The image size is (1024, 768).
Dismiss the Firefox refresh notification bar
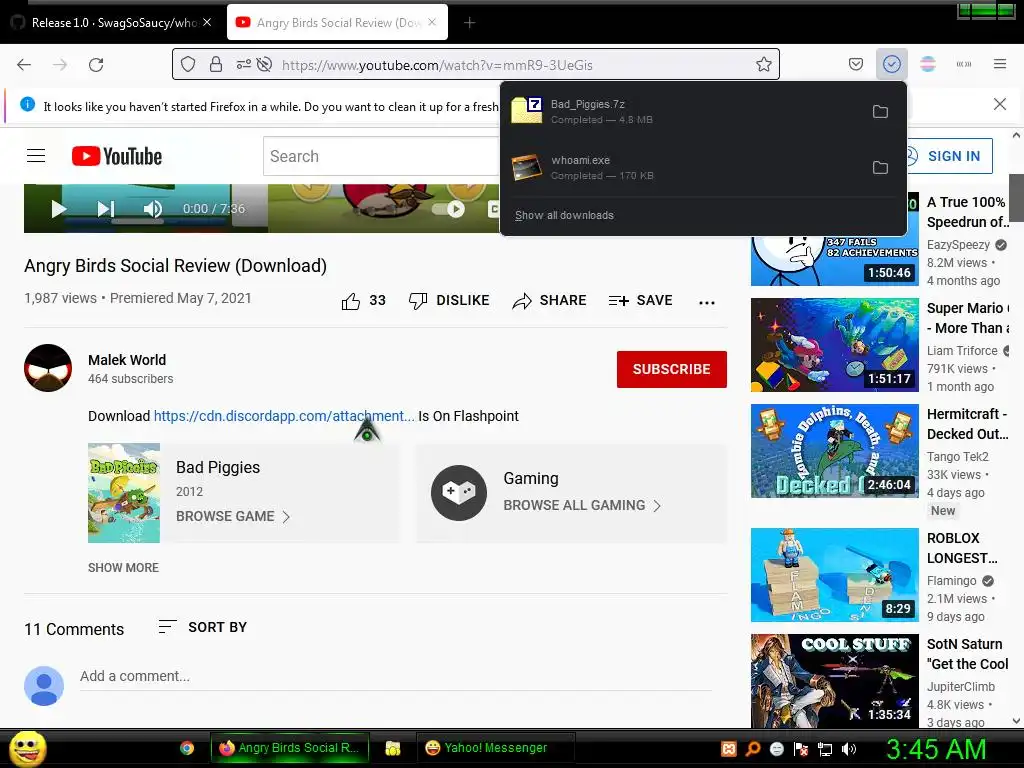pyautogui.click(x=1000, y=104)
